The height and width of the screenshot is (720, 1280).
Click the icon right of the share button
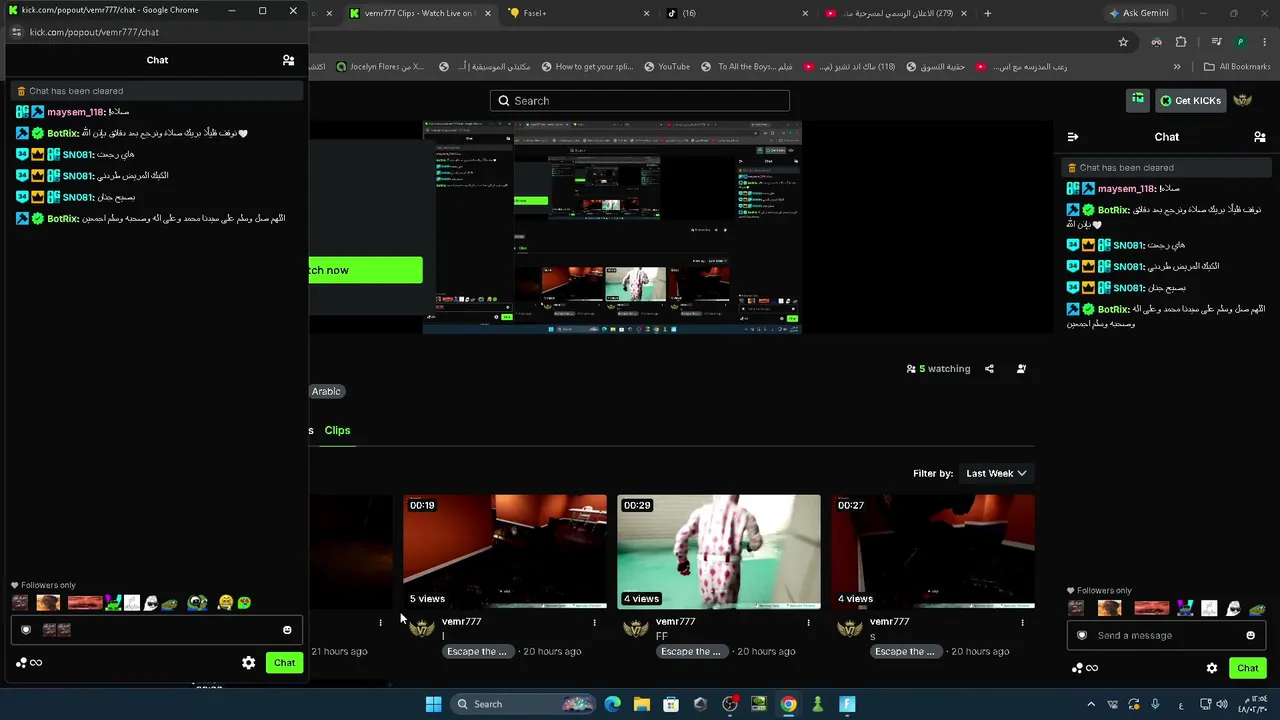tap(1021, 369)
